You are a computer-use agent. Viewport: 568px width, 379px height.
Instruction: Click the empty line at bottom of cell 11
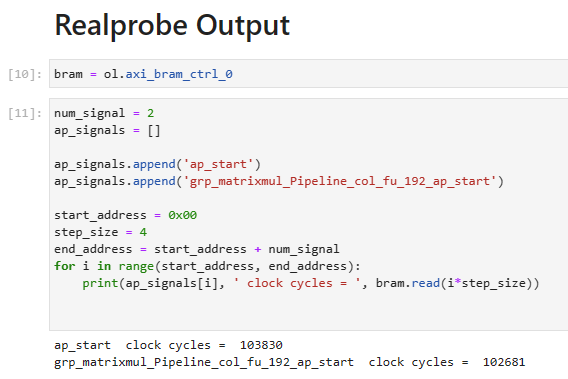point(309,317)
